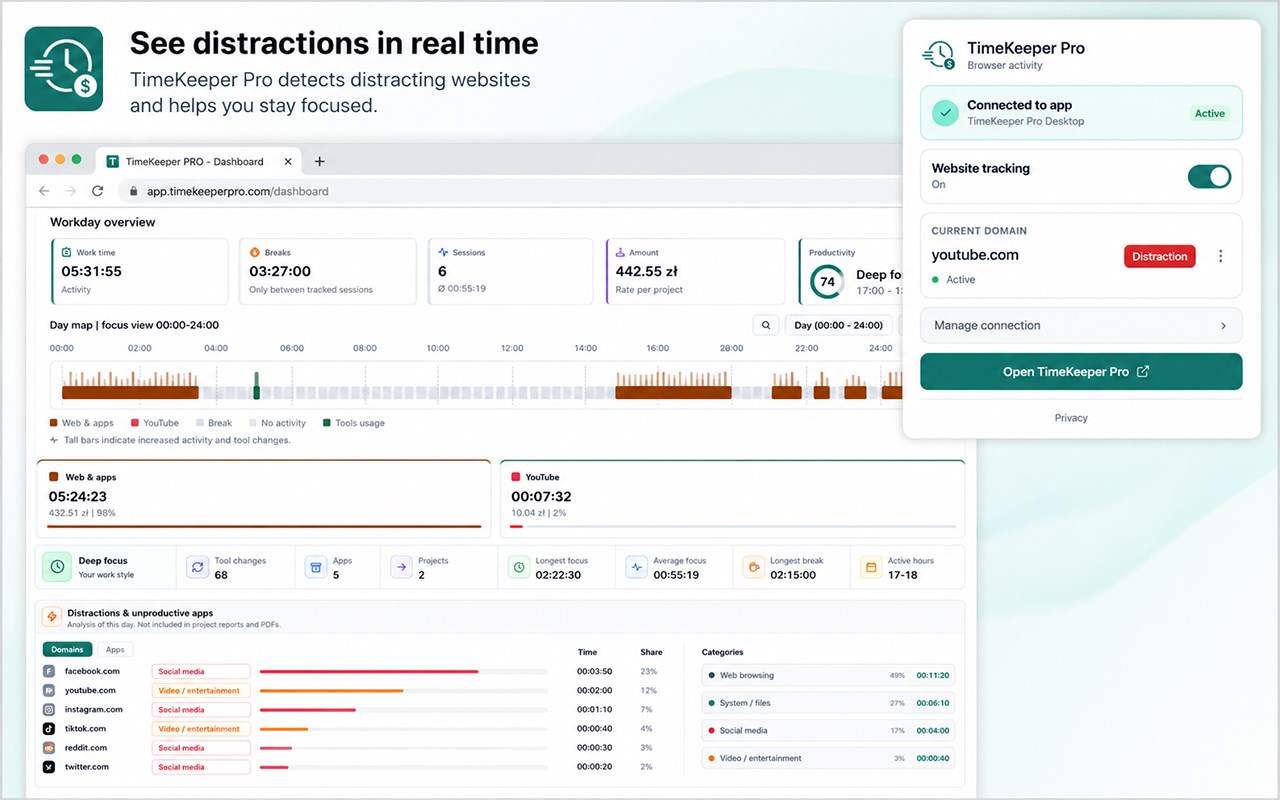Click the facebook.com time 00:03:50
This screenshot has height=800, width=1280.
click(594, 672)
